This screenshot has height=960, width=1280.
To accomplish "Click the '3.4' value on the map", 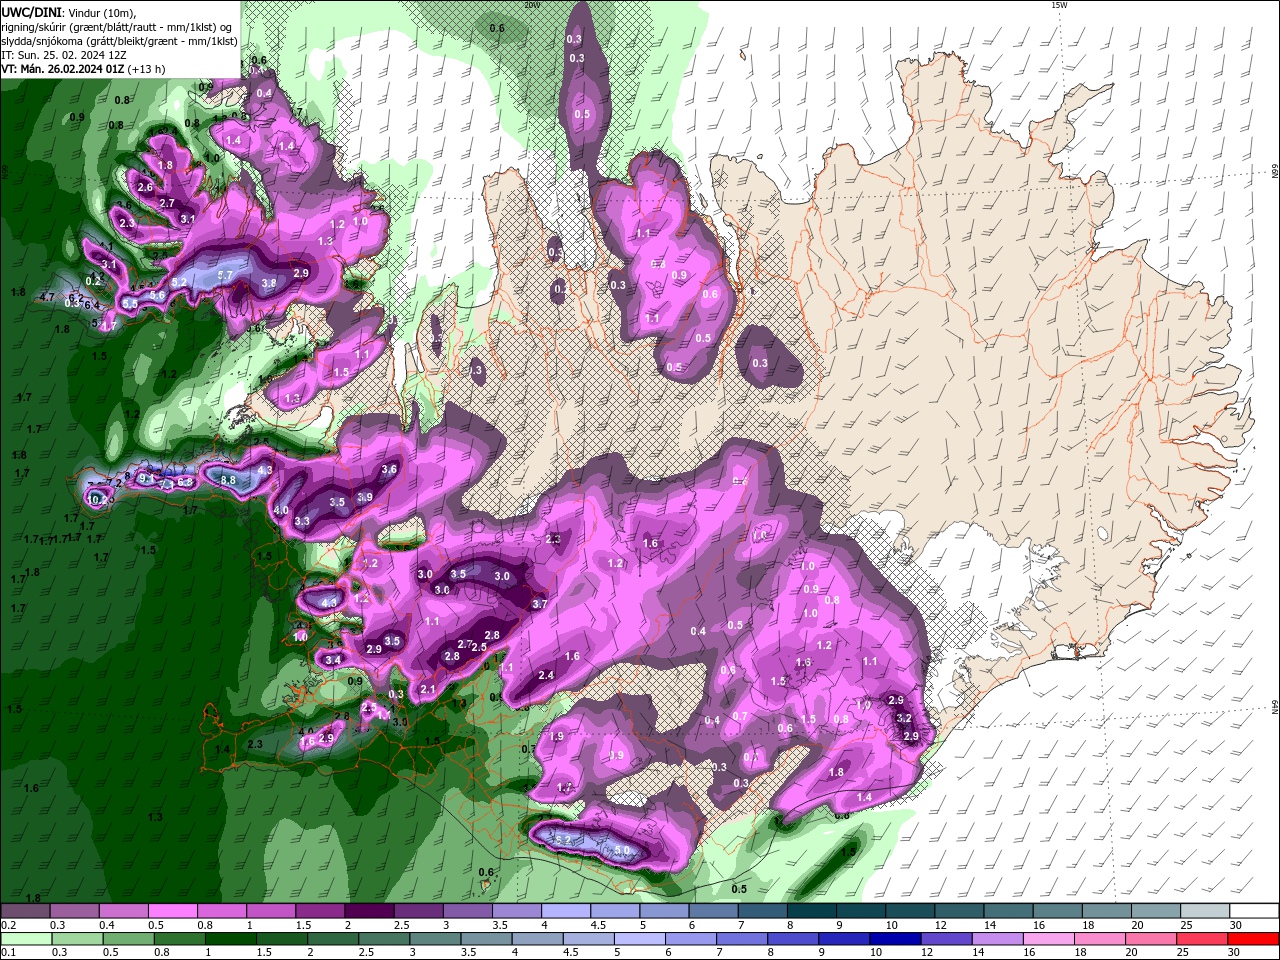I will [x=334, y=660].
